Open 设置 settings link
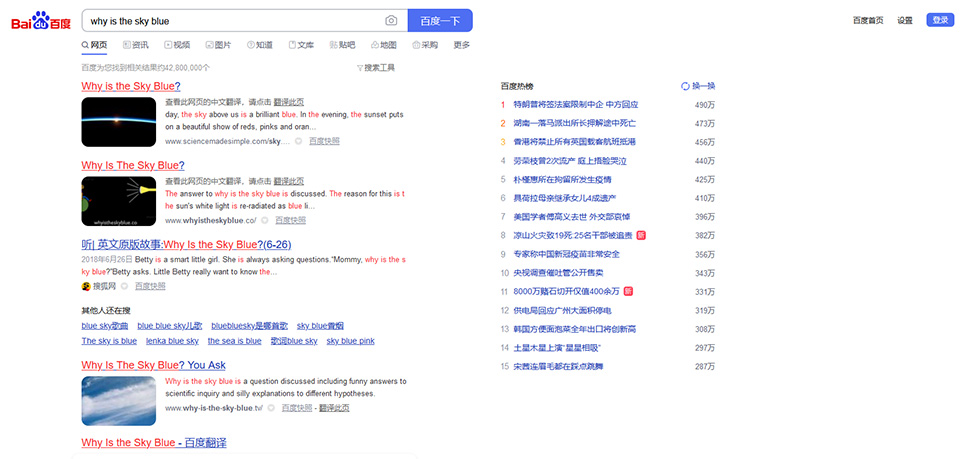969x459 pixels. tap(905, 20)
